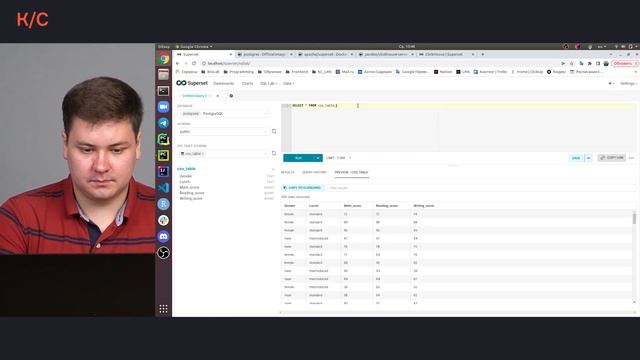Switch to the Query History tab
Viewport: 640px width, 360px height.
tap(314, 172)
